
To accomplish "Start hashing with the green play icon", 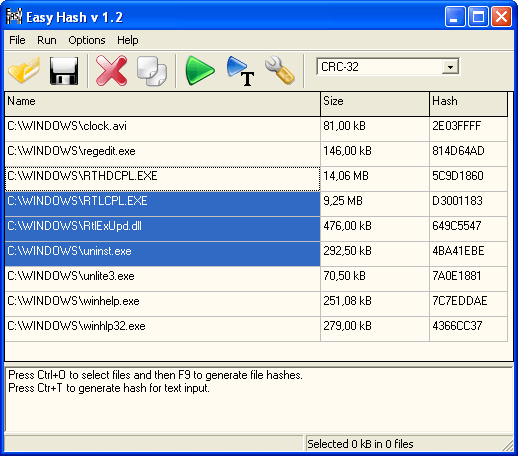I will tap(200, 70).
